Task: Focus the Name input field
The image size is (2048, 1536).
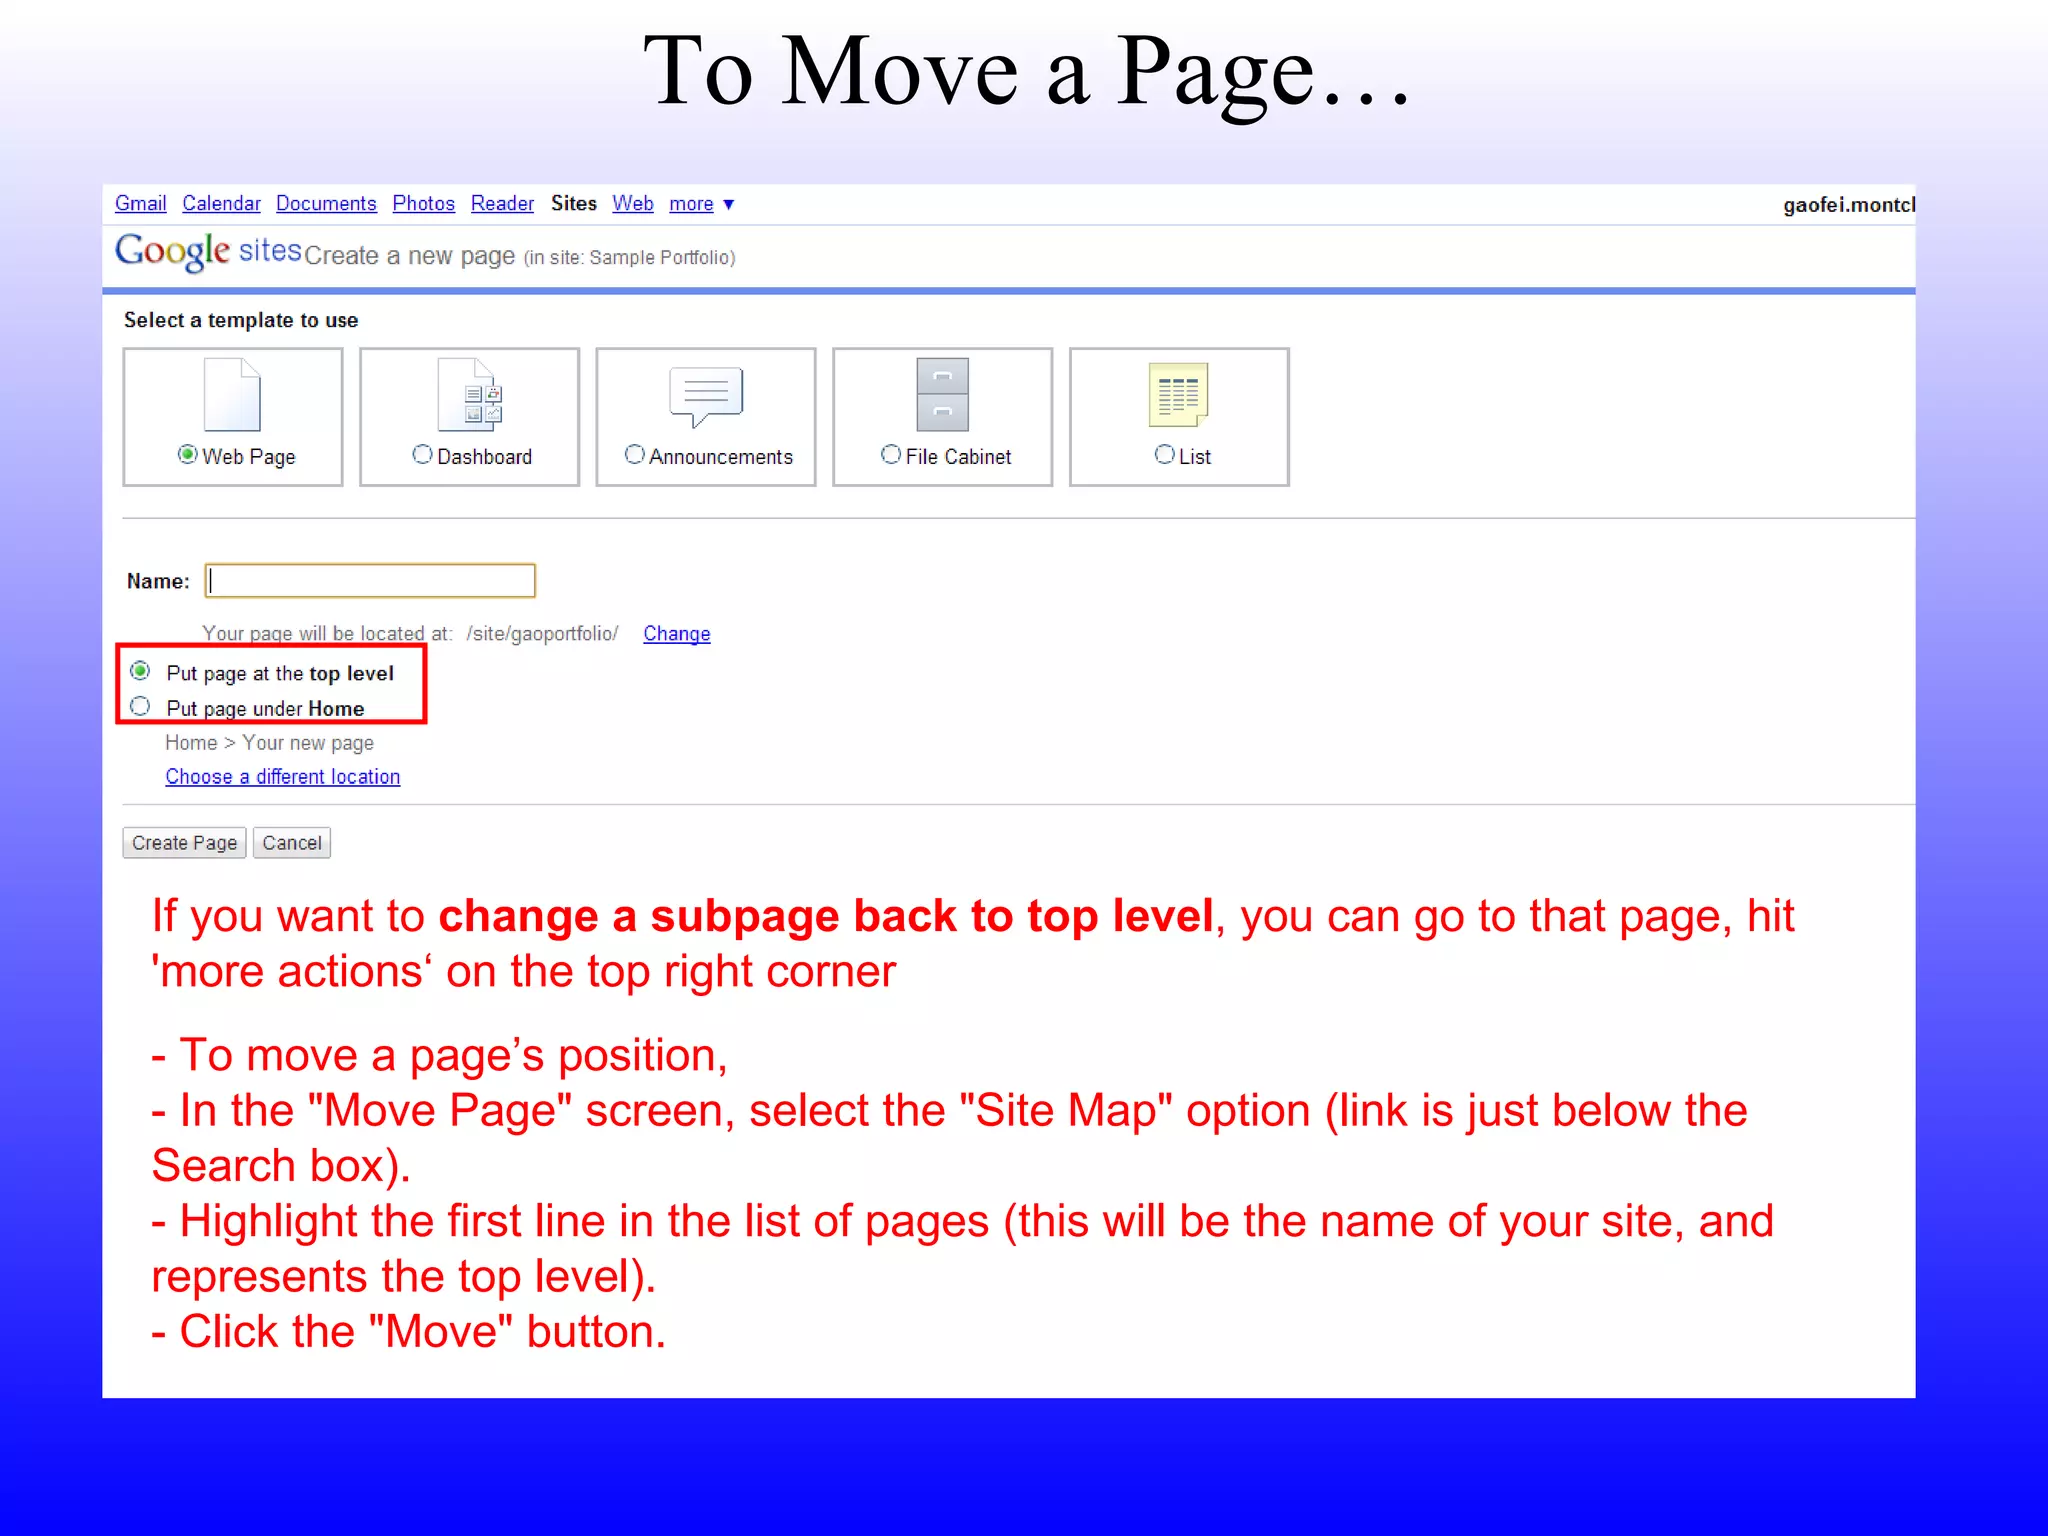Action: (x=370, y=581)
